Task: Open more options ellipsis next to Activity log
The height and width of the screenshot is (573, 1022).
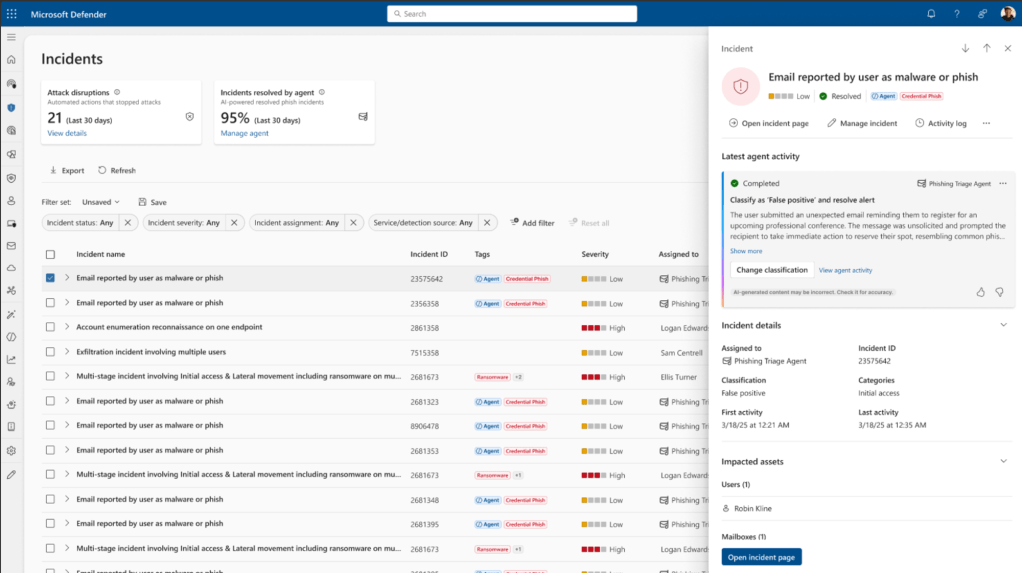Action: coord(986,123)
